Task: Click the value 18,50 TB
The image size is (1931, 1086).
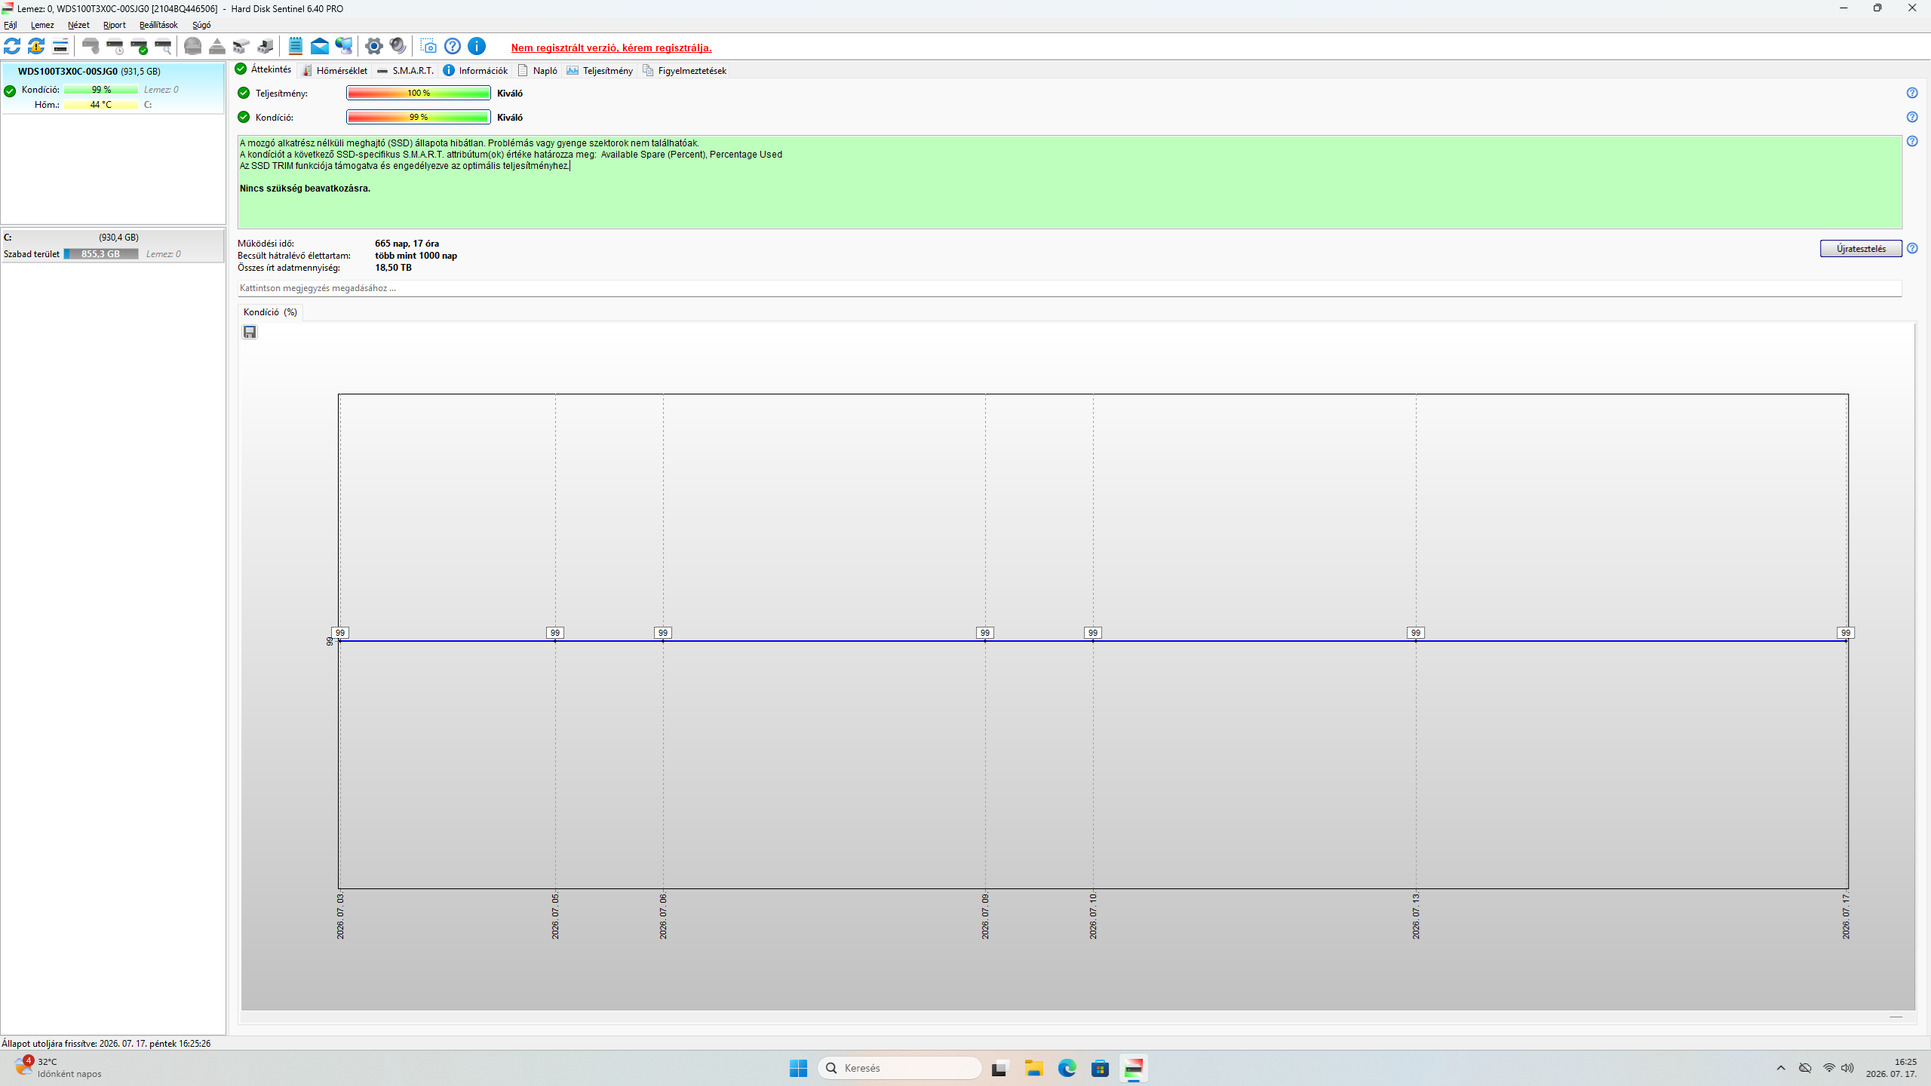Action: 393,268
